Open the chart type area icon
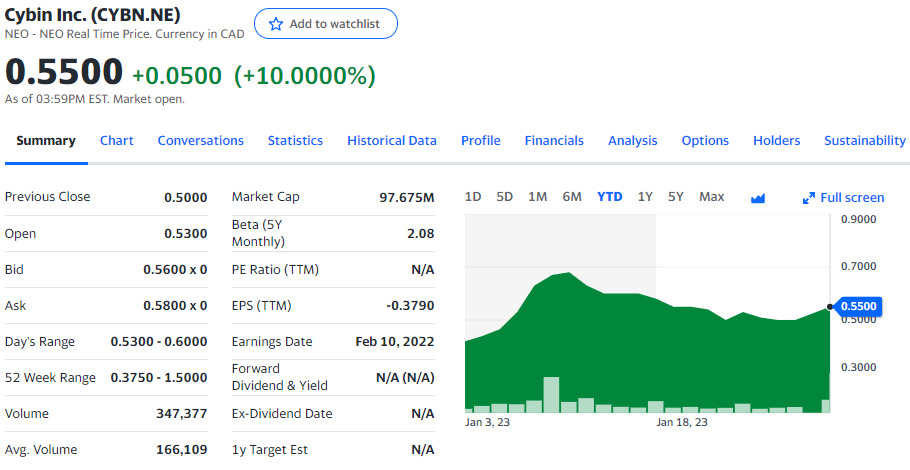The height and width of the screenshot is (470, 910). pos(757,198)
